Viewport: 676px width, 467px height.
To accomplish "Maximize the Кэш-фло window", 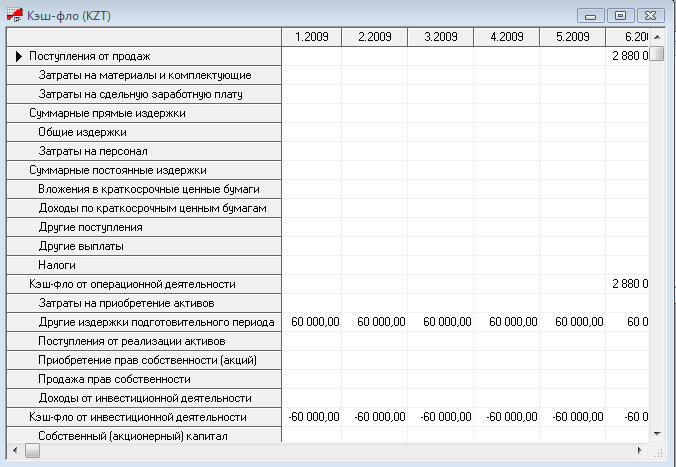I will click(622, 15).
